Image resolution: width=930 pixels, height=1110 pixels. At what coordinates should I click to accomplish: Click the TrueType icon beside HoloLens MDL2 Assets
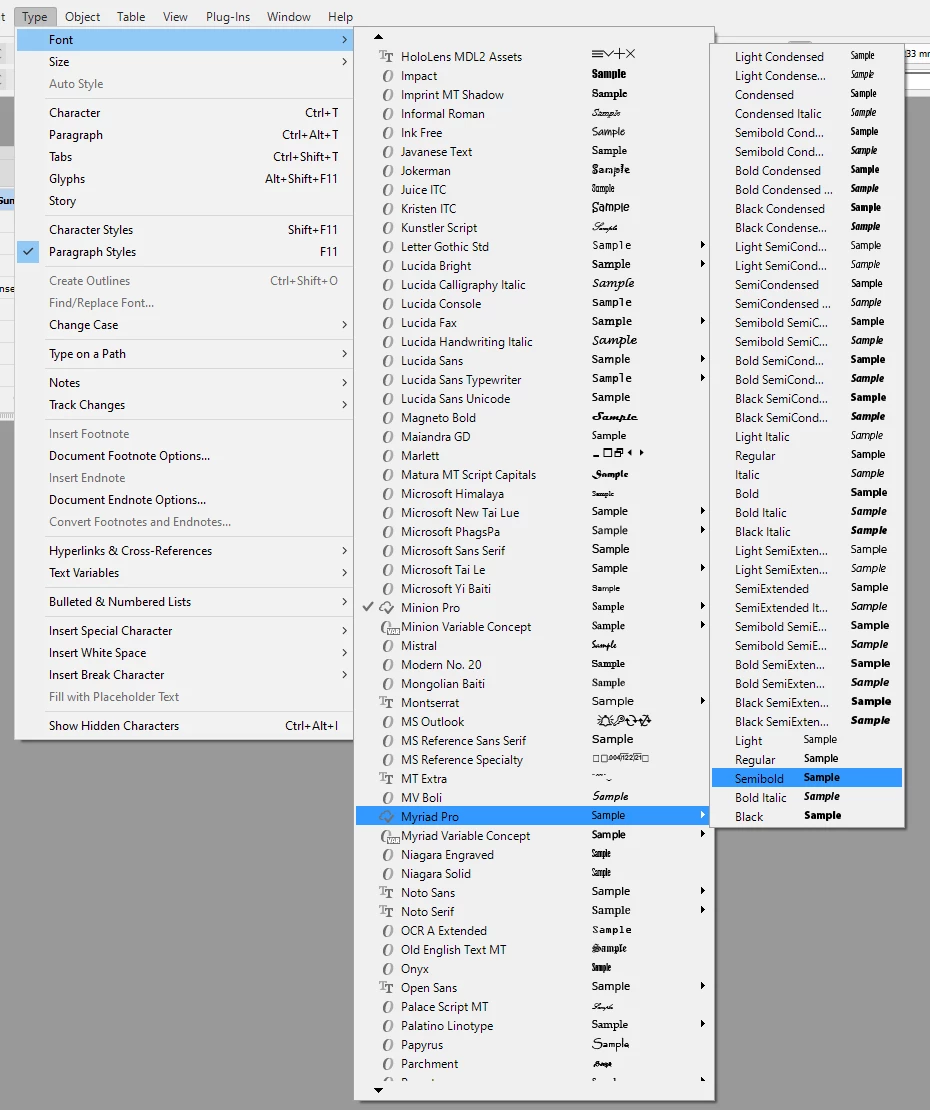386,57
